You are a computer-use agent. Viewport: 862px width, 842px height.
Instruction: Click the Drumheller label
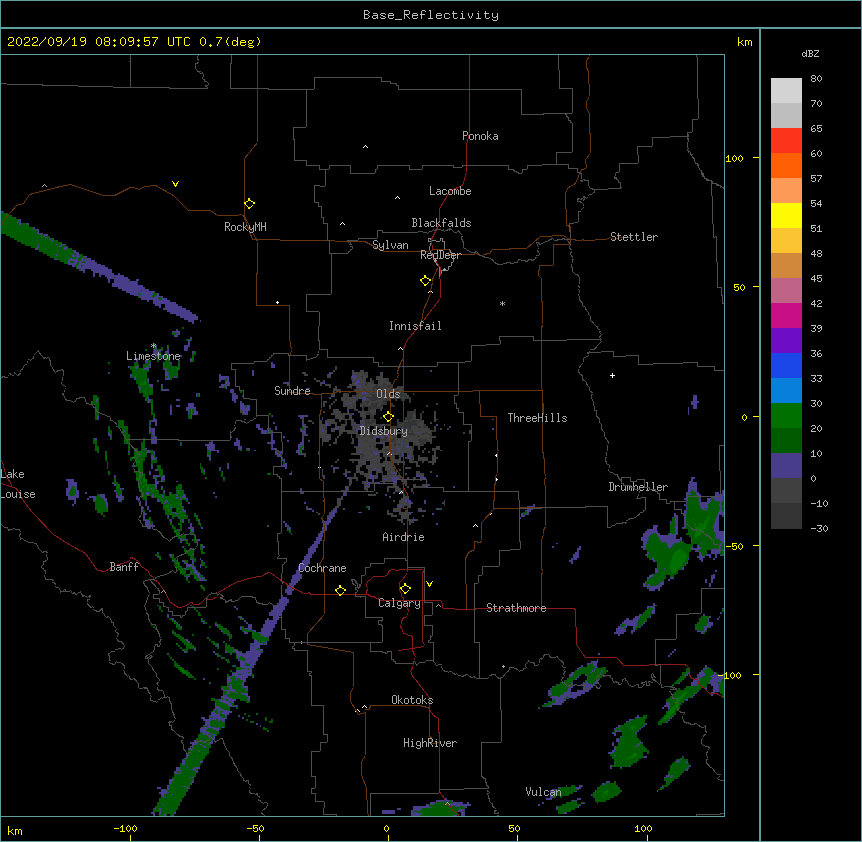pos(638,487)
